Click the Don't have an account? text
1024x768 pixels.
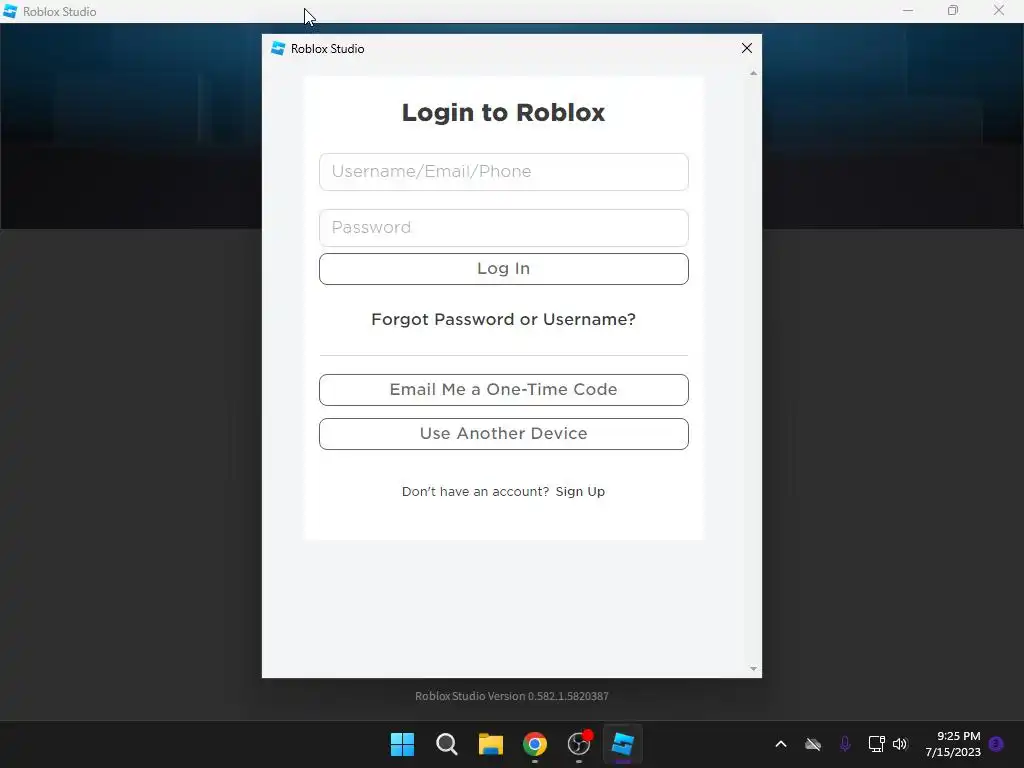click(475, 491)
